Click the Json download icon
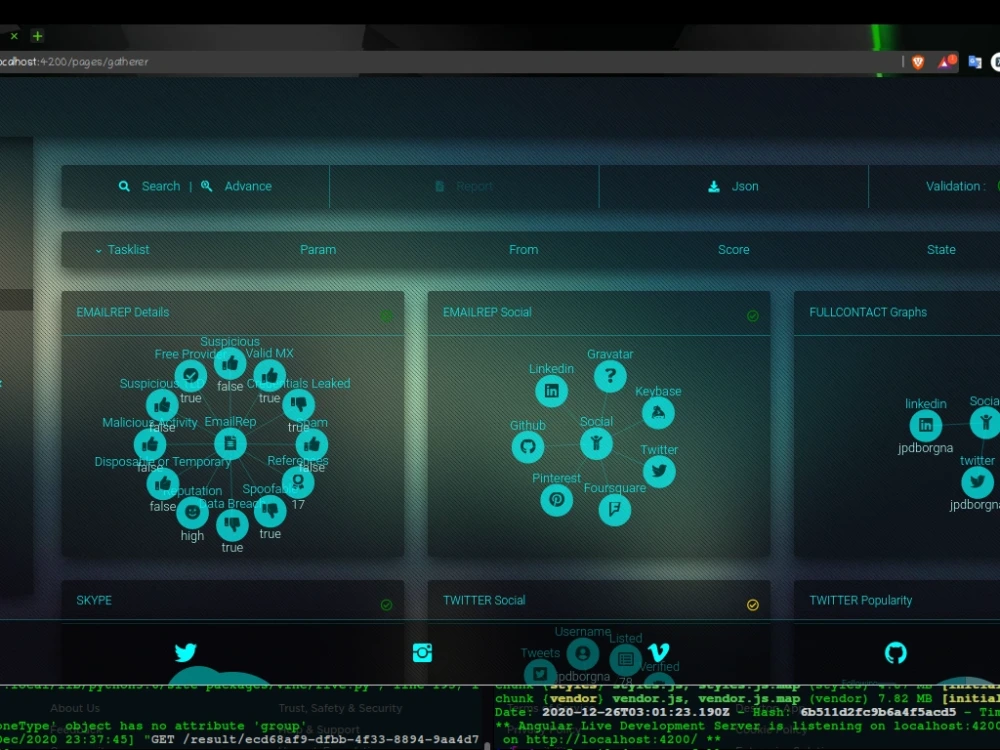The image size is (1000, 750). point(714,186)
